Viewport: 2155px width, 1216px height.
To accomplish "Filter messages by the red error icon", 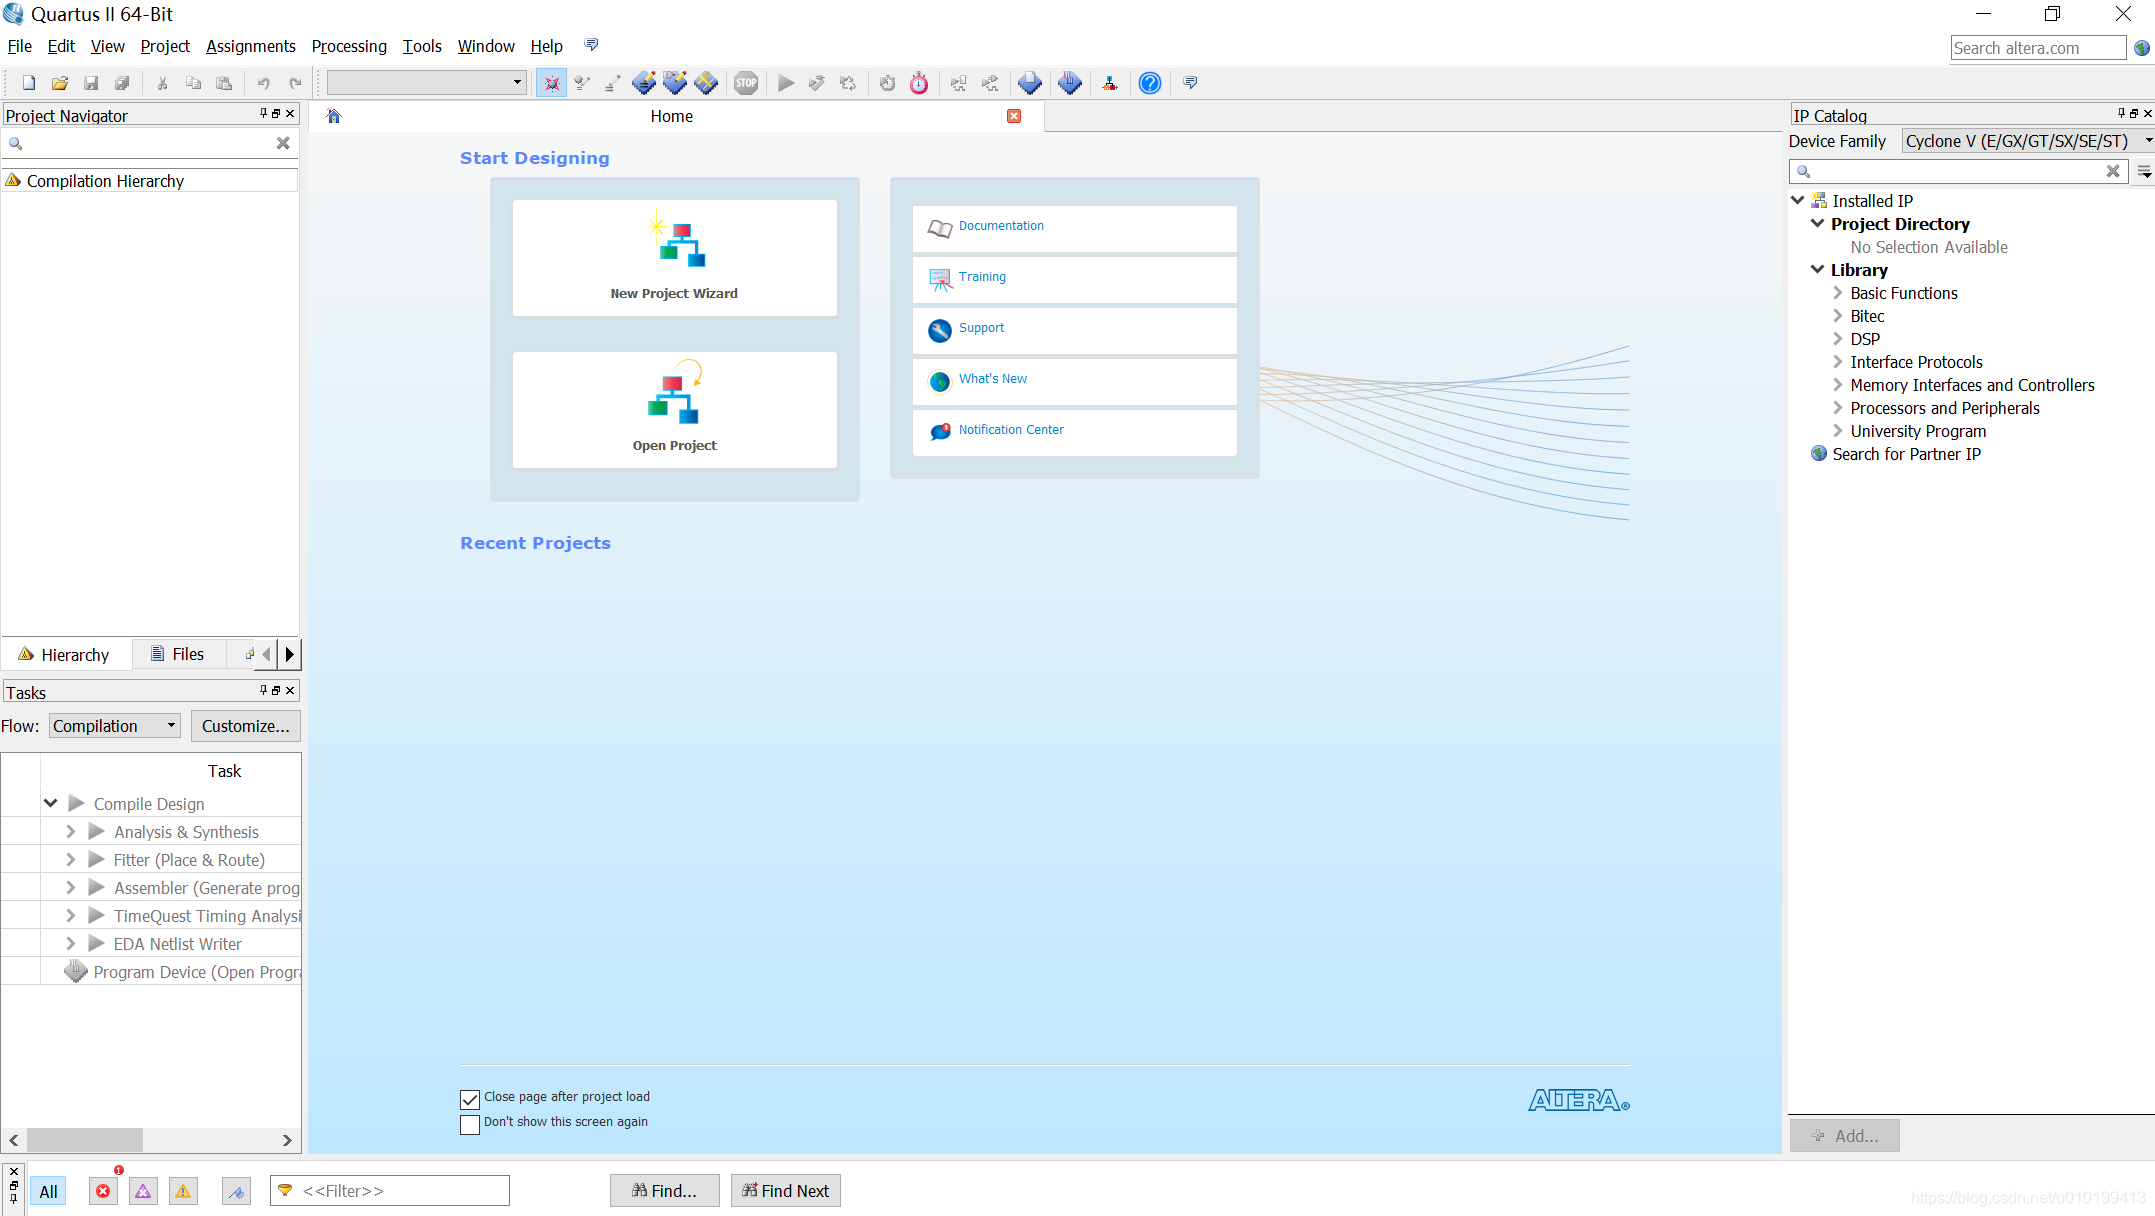I will [103, 1191].
